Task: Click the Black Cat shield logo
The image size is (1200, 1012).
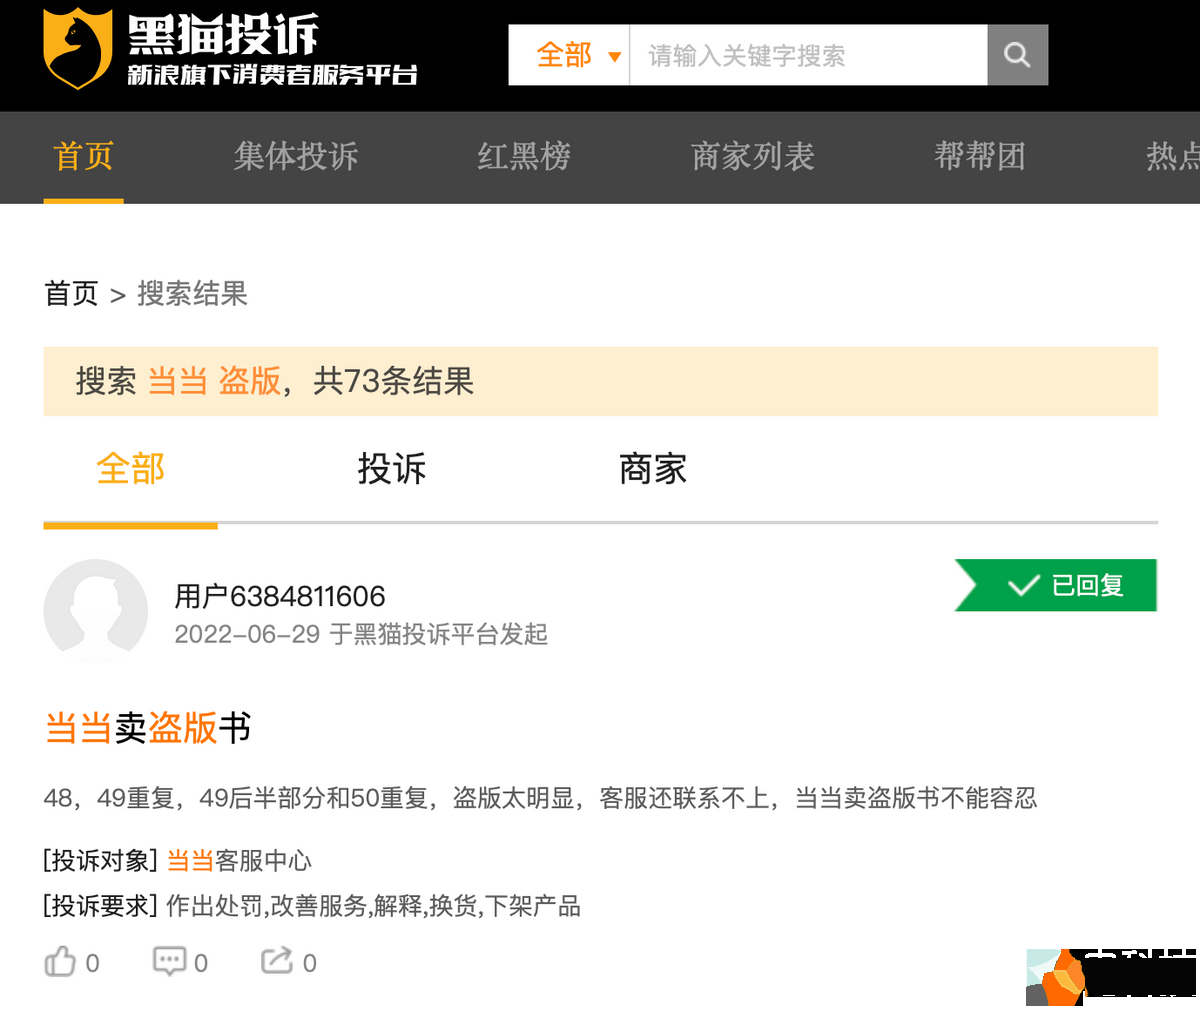Action: 77,49
